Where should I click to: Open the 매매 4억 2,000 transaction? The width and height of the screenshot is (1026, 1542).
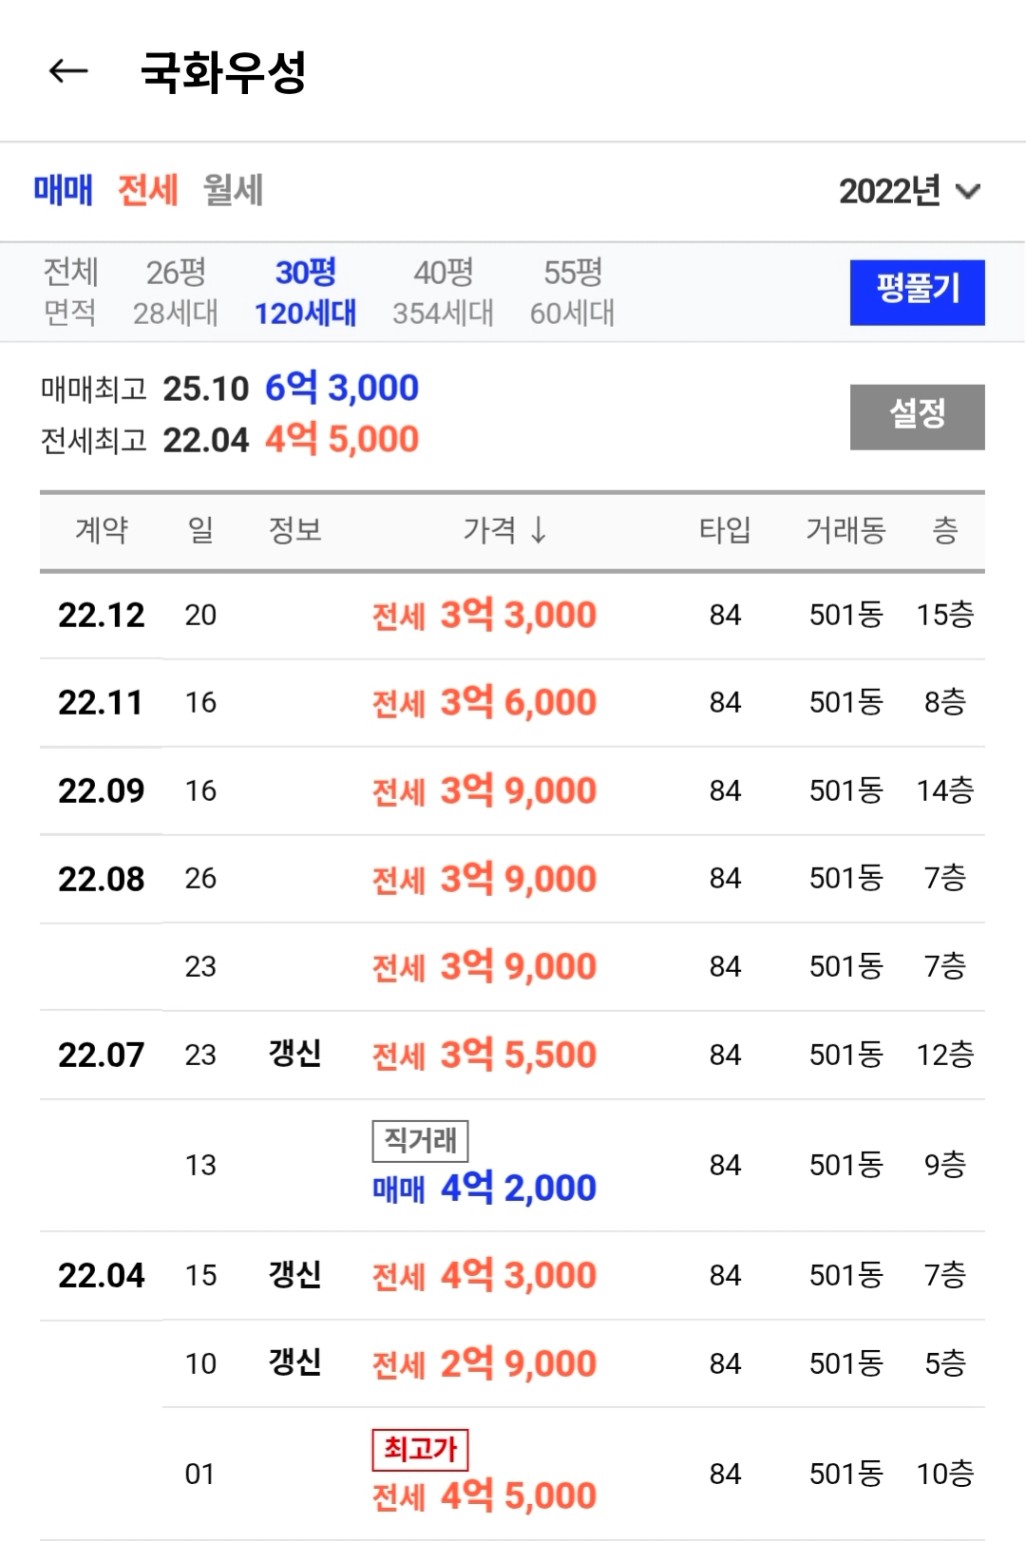(x=484, y=1188)
